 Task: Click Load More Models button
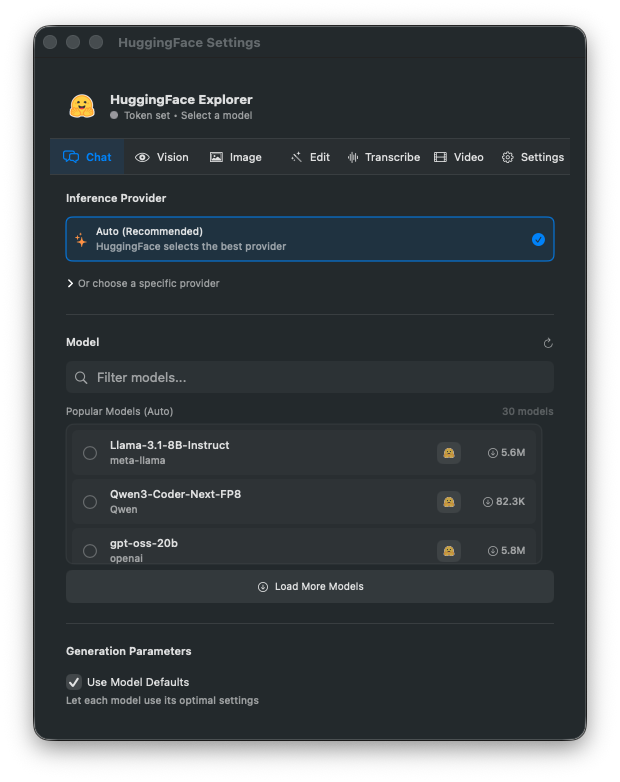click(x=310, y=586)
